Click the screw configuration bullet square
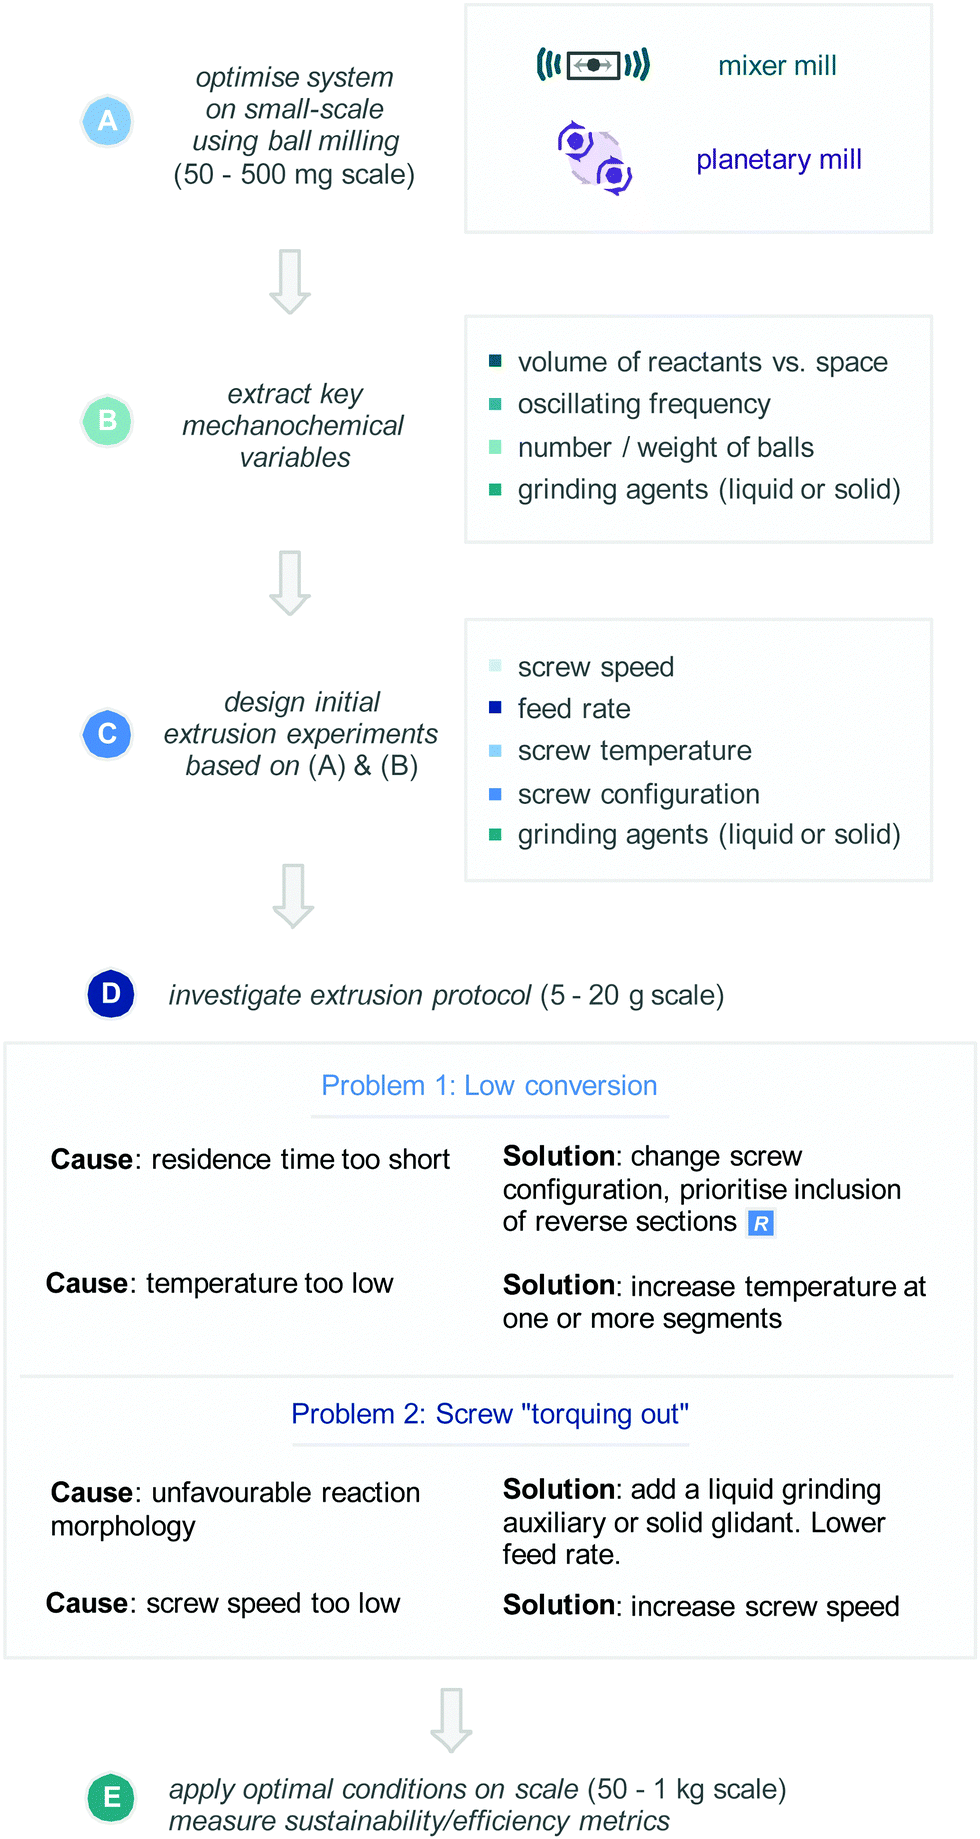This screenshot has height=1839, width=980. (x=495, y=794)
